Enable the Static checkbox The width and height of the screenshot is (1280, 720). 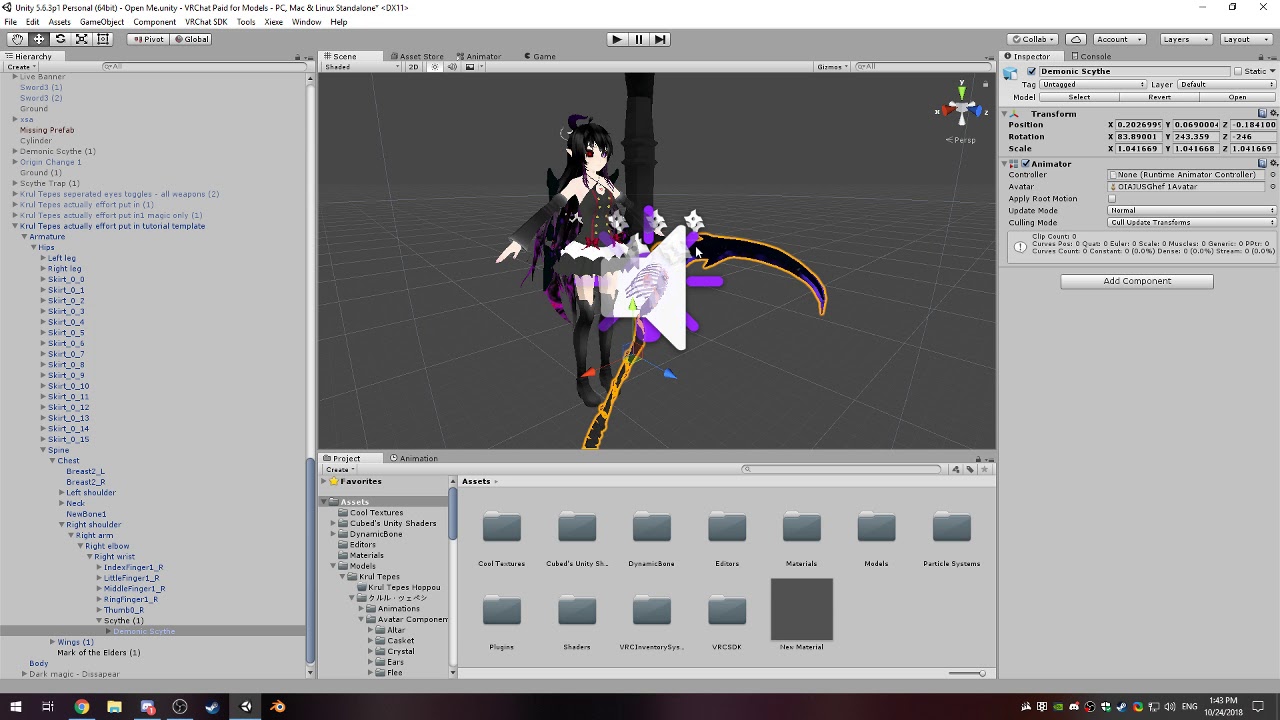[1237, 72]
